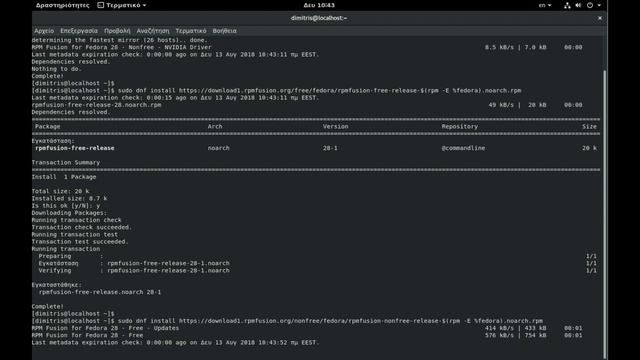Image resolution: width=640 pixels, height=360 pixels.
Task: Click the terminal icon next to Τερματικό
Action: click(x=100, y=5)
